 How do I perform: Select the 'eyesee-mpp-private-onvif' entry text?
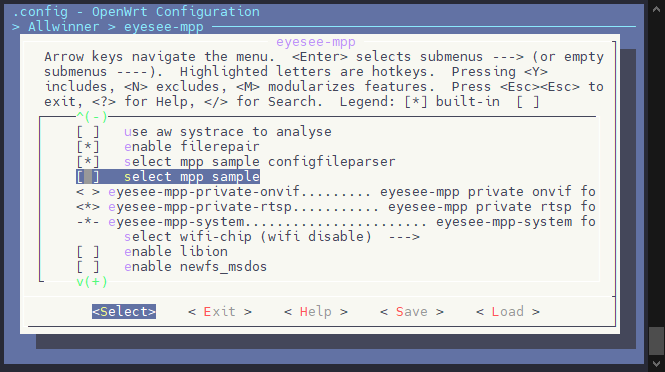click(204, 192)
